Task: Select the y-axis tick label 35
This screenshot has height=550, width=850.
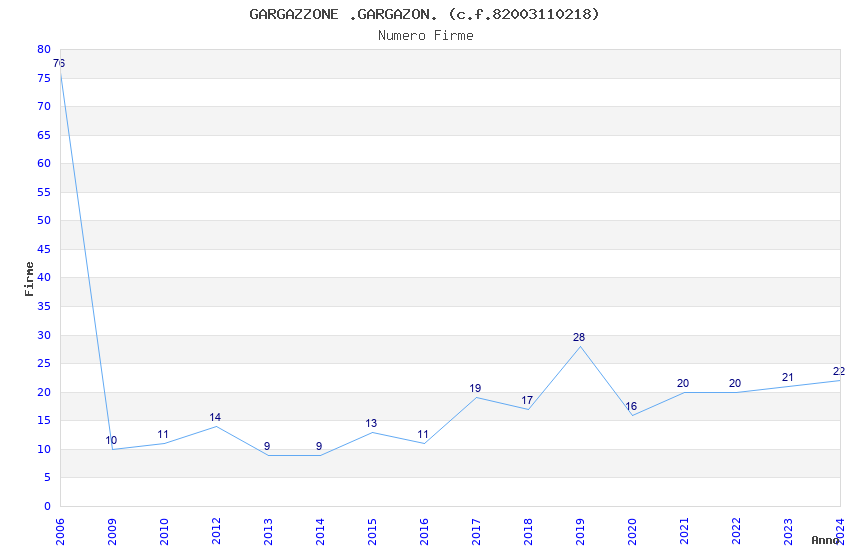Action: [44, 306]
